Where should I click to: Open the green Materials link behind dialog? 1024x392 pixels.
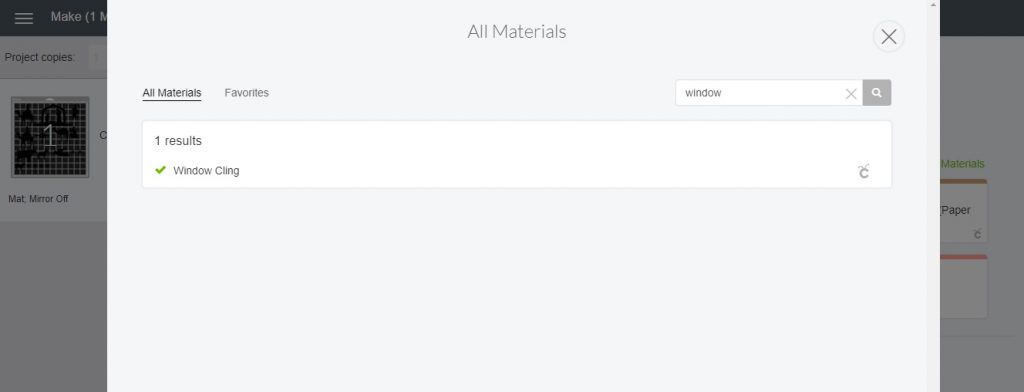[x=962, y=164]
